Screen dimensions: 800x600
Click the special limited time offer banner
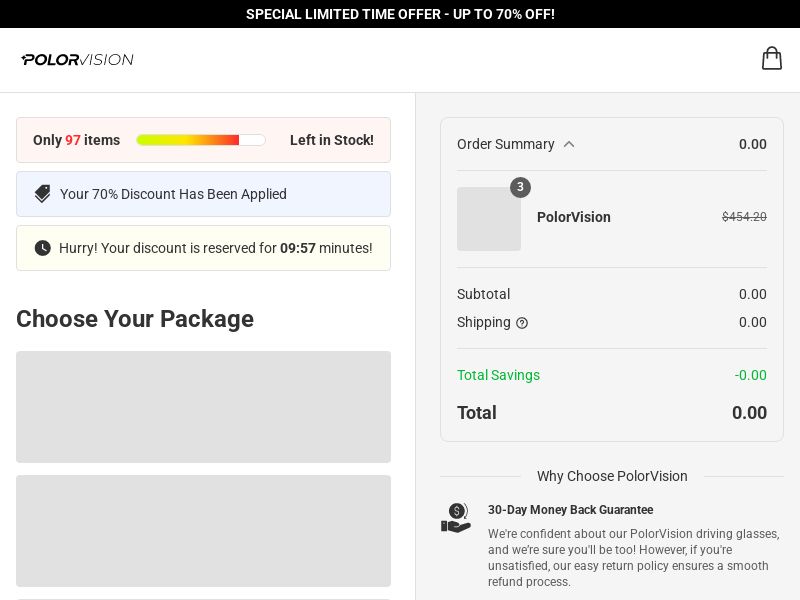tap(400, 14)
